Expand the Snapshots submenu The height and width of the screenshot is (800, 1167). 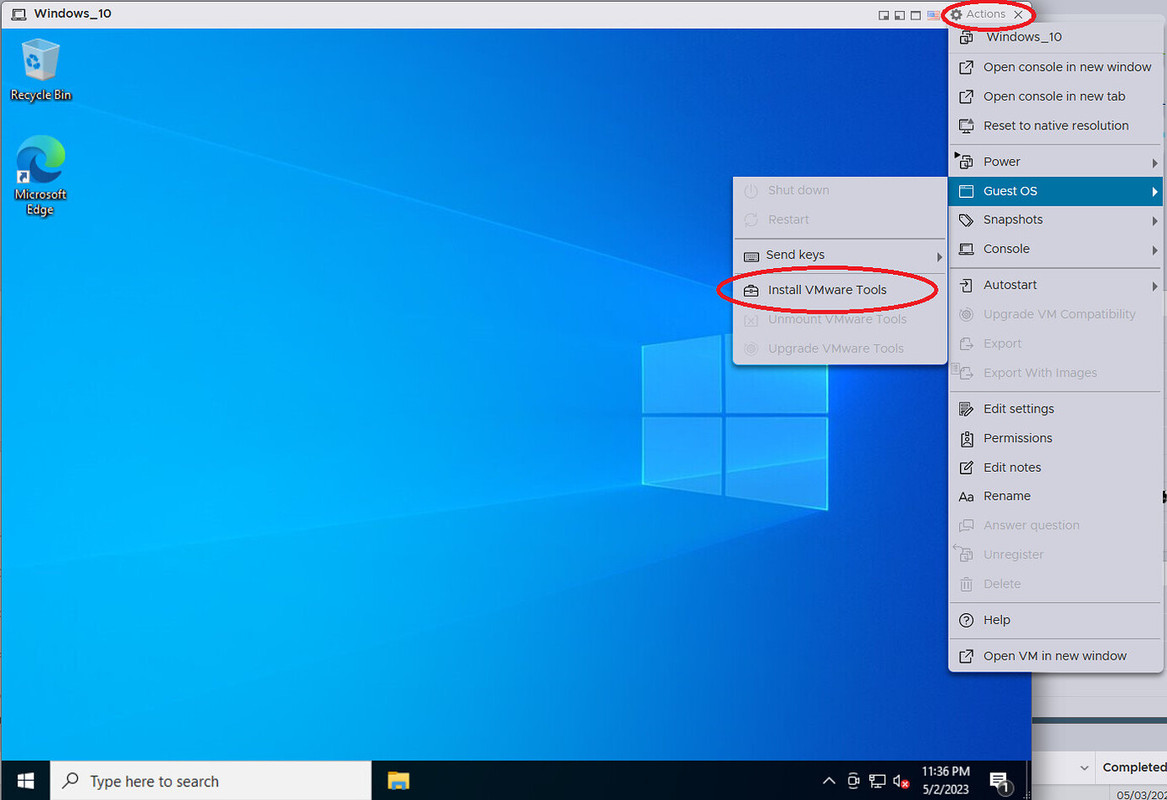click(1055, 220)
